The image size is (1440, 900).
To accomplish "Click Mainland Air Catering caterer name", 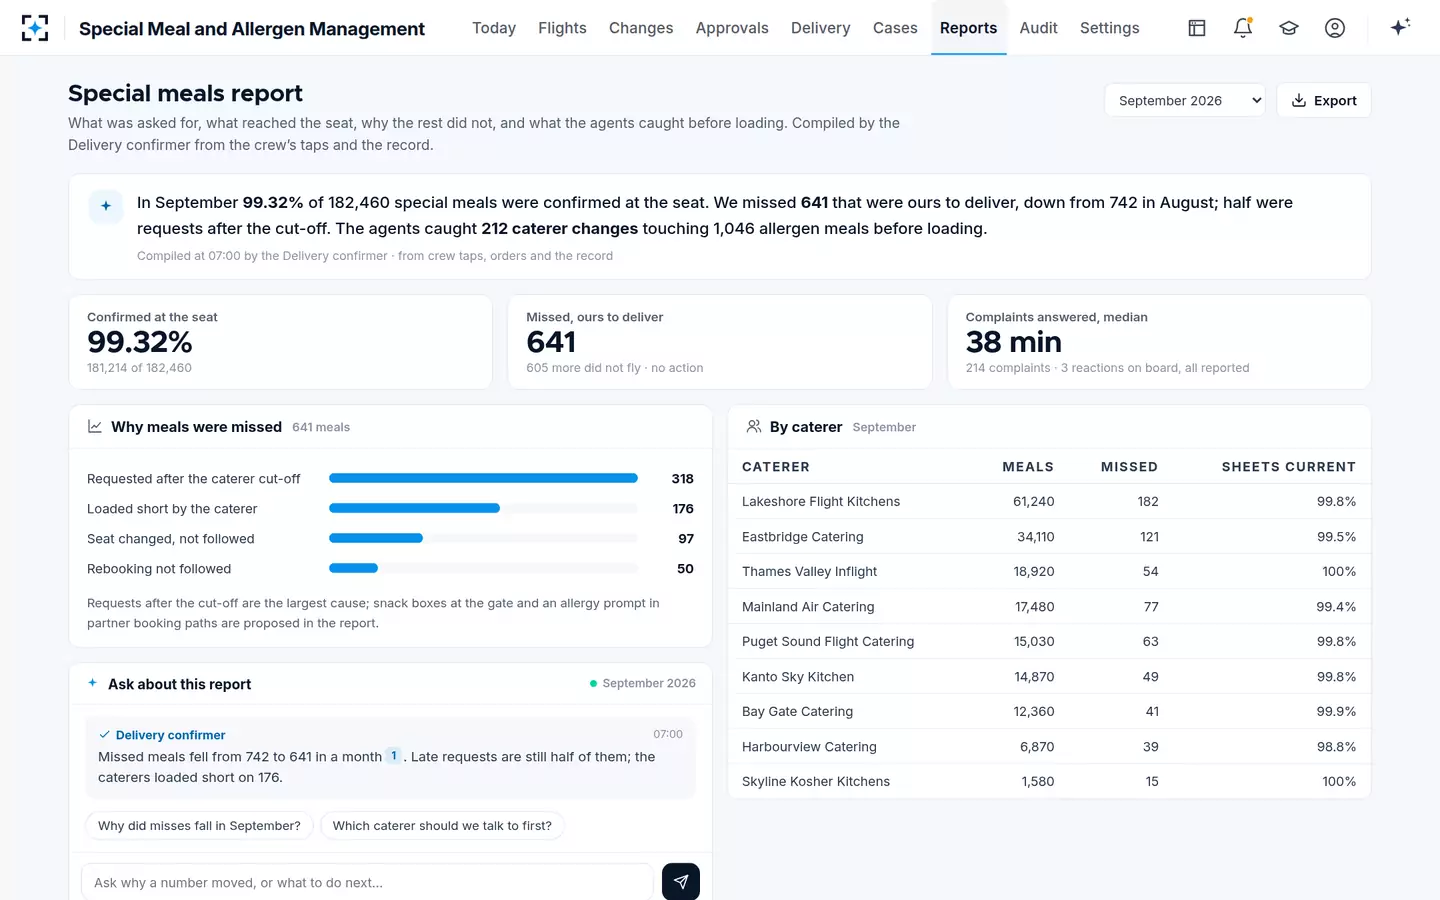I will [x=808, y=607].
